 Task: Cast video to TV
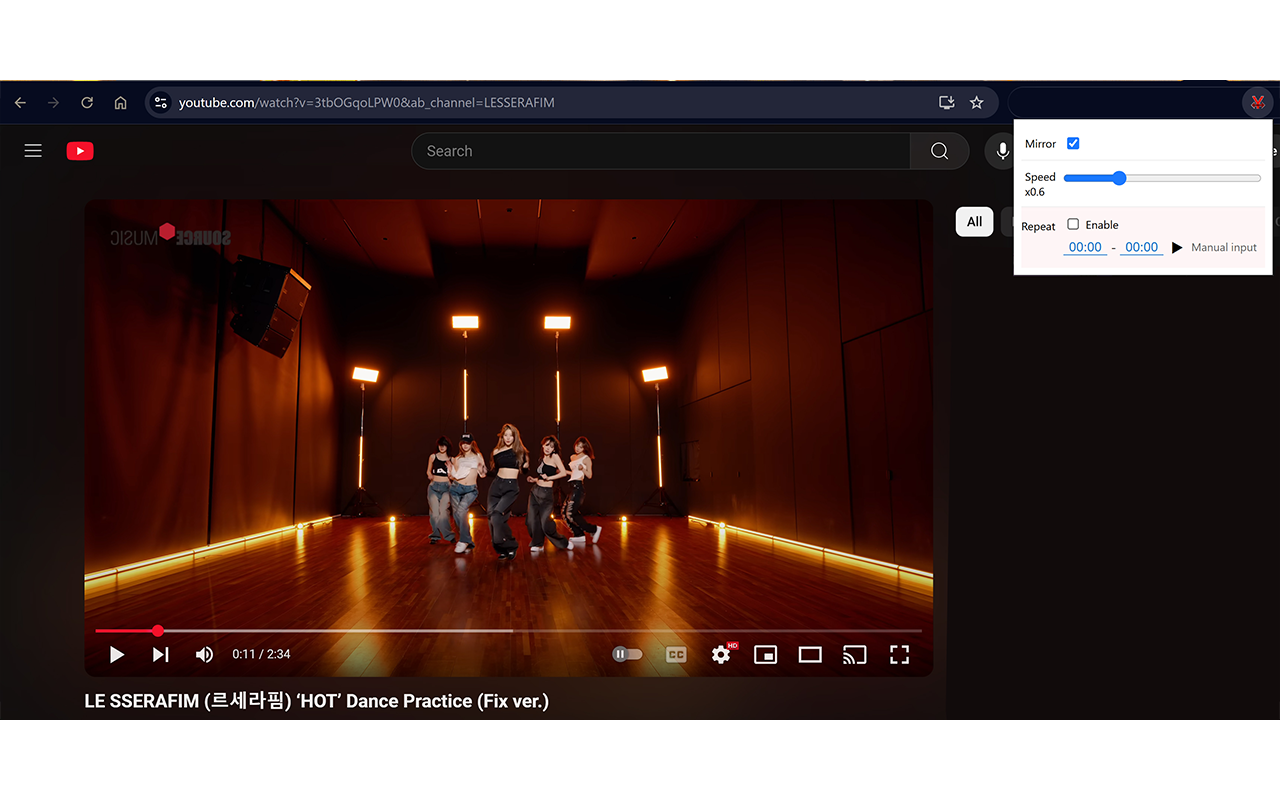click(x=854, y=655)
